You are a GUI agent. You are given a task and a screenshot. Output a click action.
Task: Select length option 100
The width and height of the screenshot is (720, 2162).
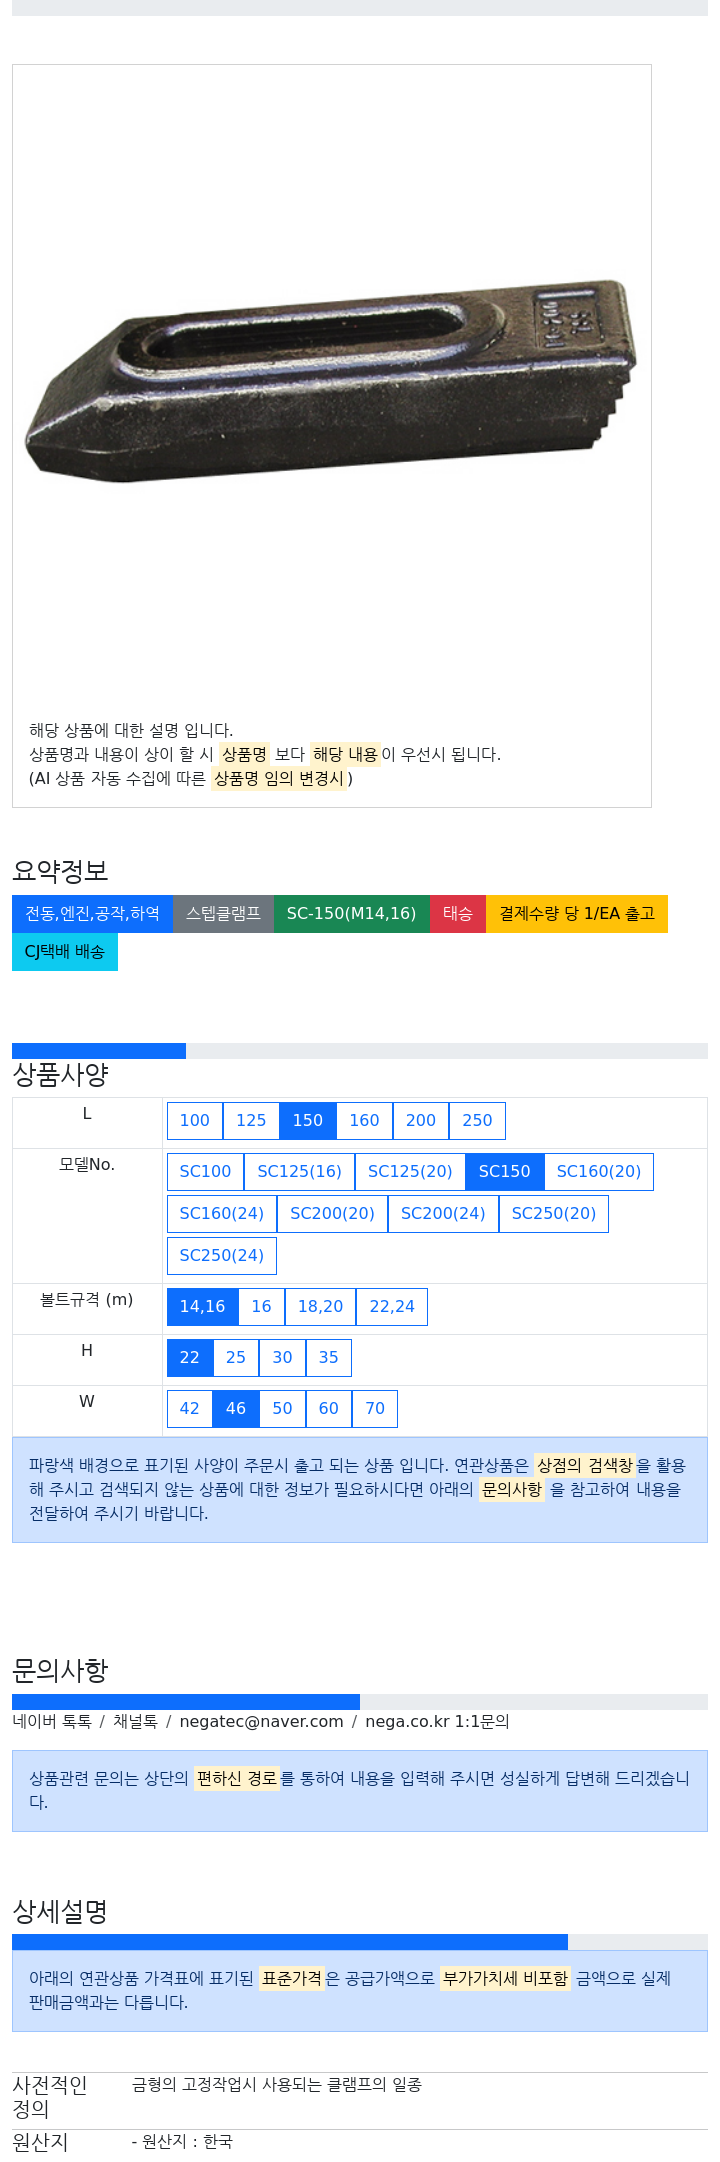(x=195, y=1120)
